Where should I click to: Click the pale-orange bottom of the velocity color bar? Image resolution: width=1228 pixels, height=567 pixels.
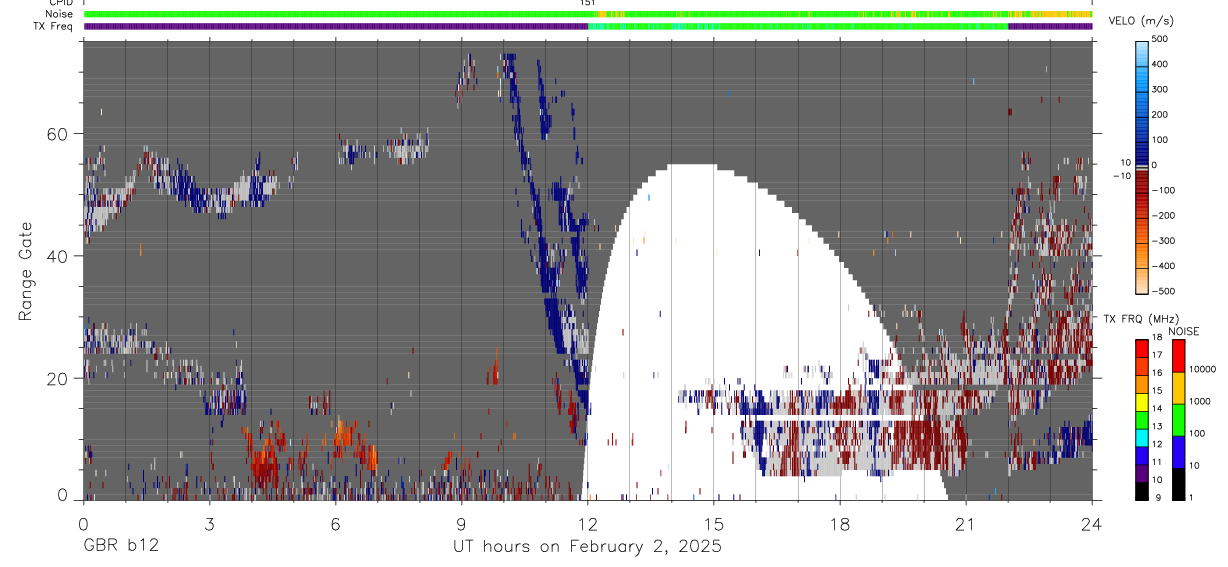tap(1142, 283)
